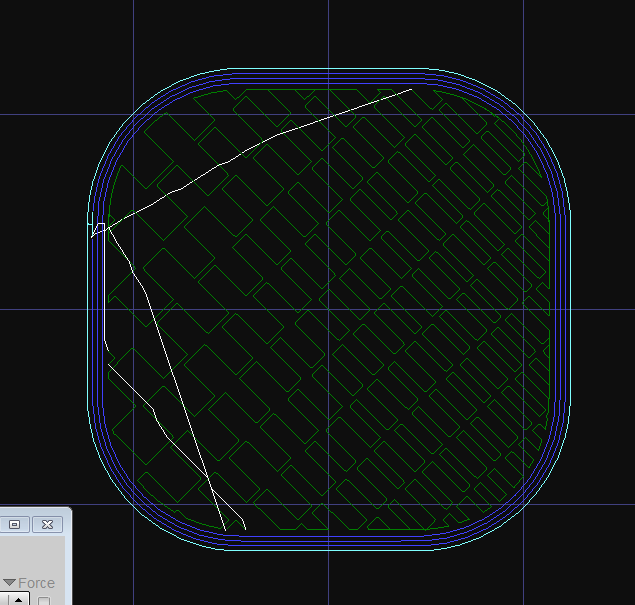Click the small white seam rectangle on the left perimeter
Viewport: 635px width, 605px height.
coord(100,227)
